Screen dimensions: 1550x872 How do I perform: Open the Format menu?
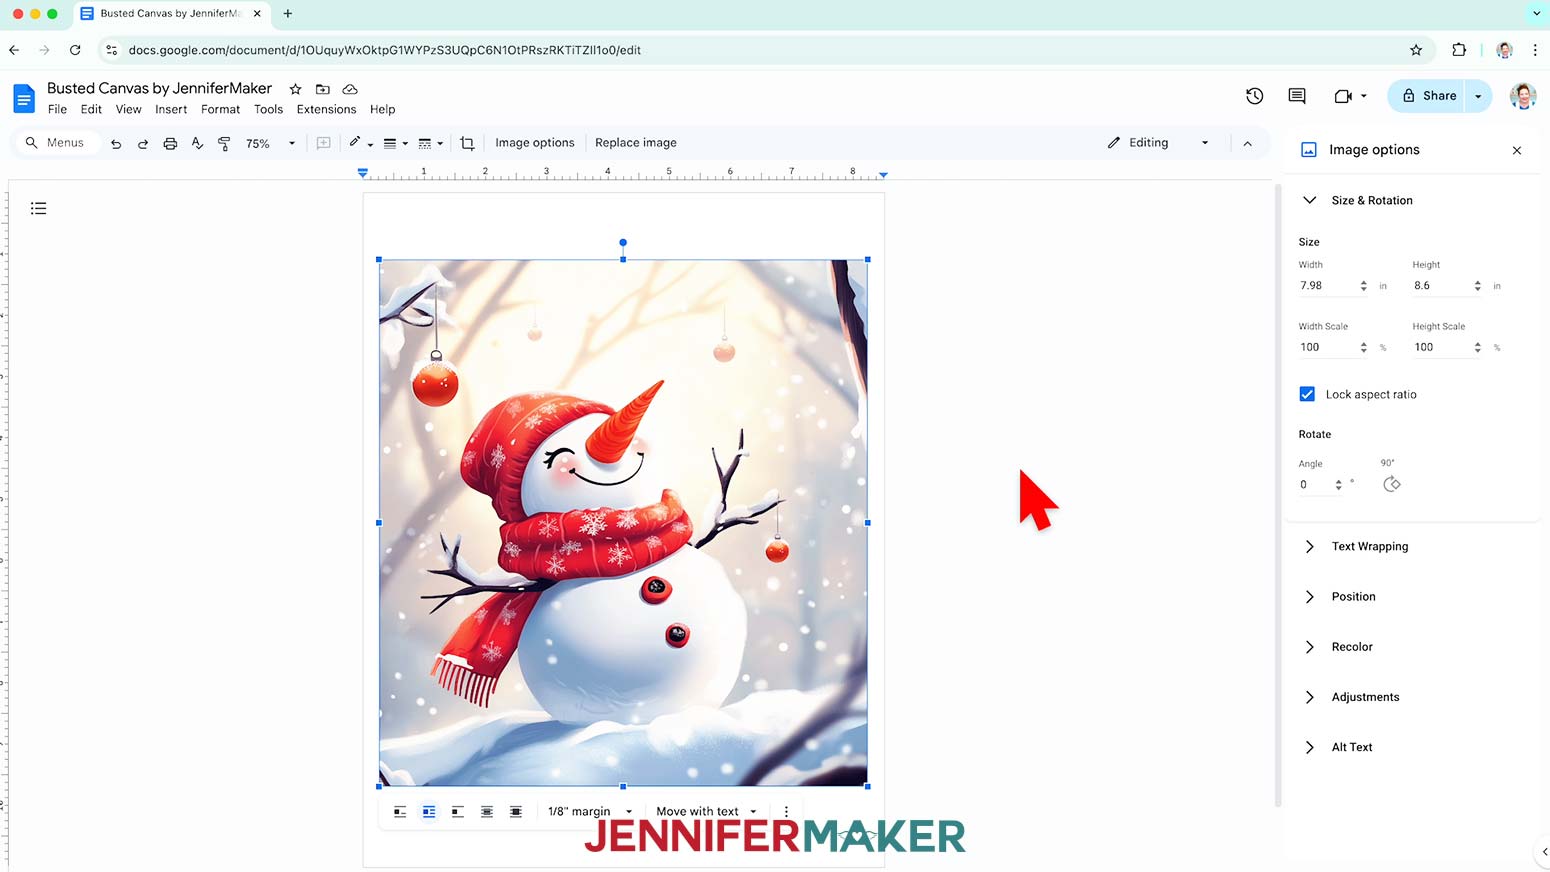point(220,109)
